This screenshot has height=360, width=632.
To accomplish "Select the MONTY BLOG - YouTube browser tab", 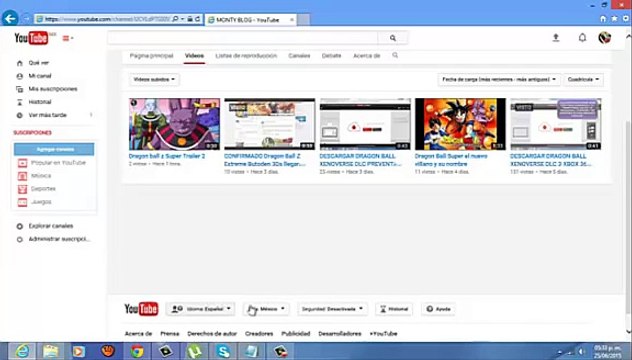I will click(251, 19).
